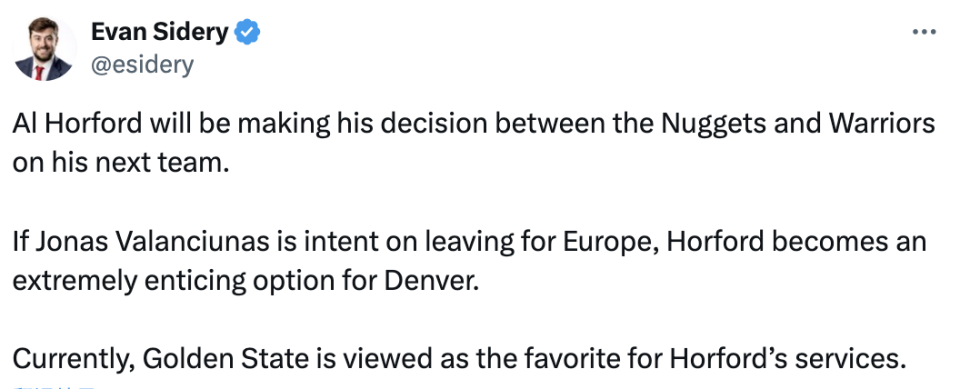
Task: Click the sentence starting "Currently, Golden State"
Action: (459, 359)
